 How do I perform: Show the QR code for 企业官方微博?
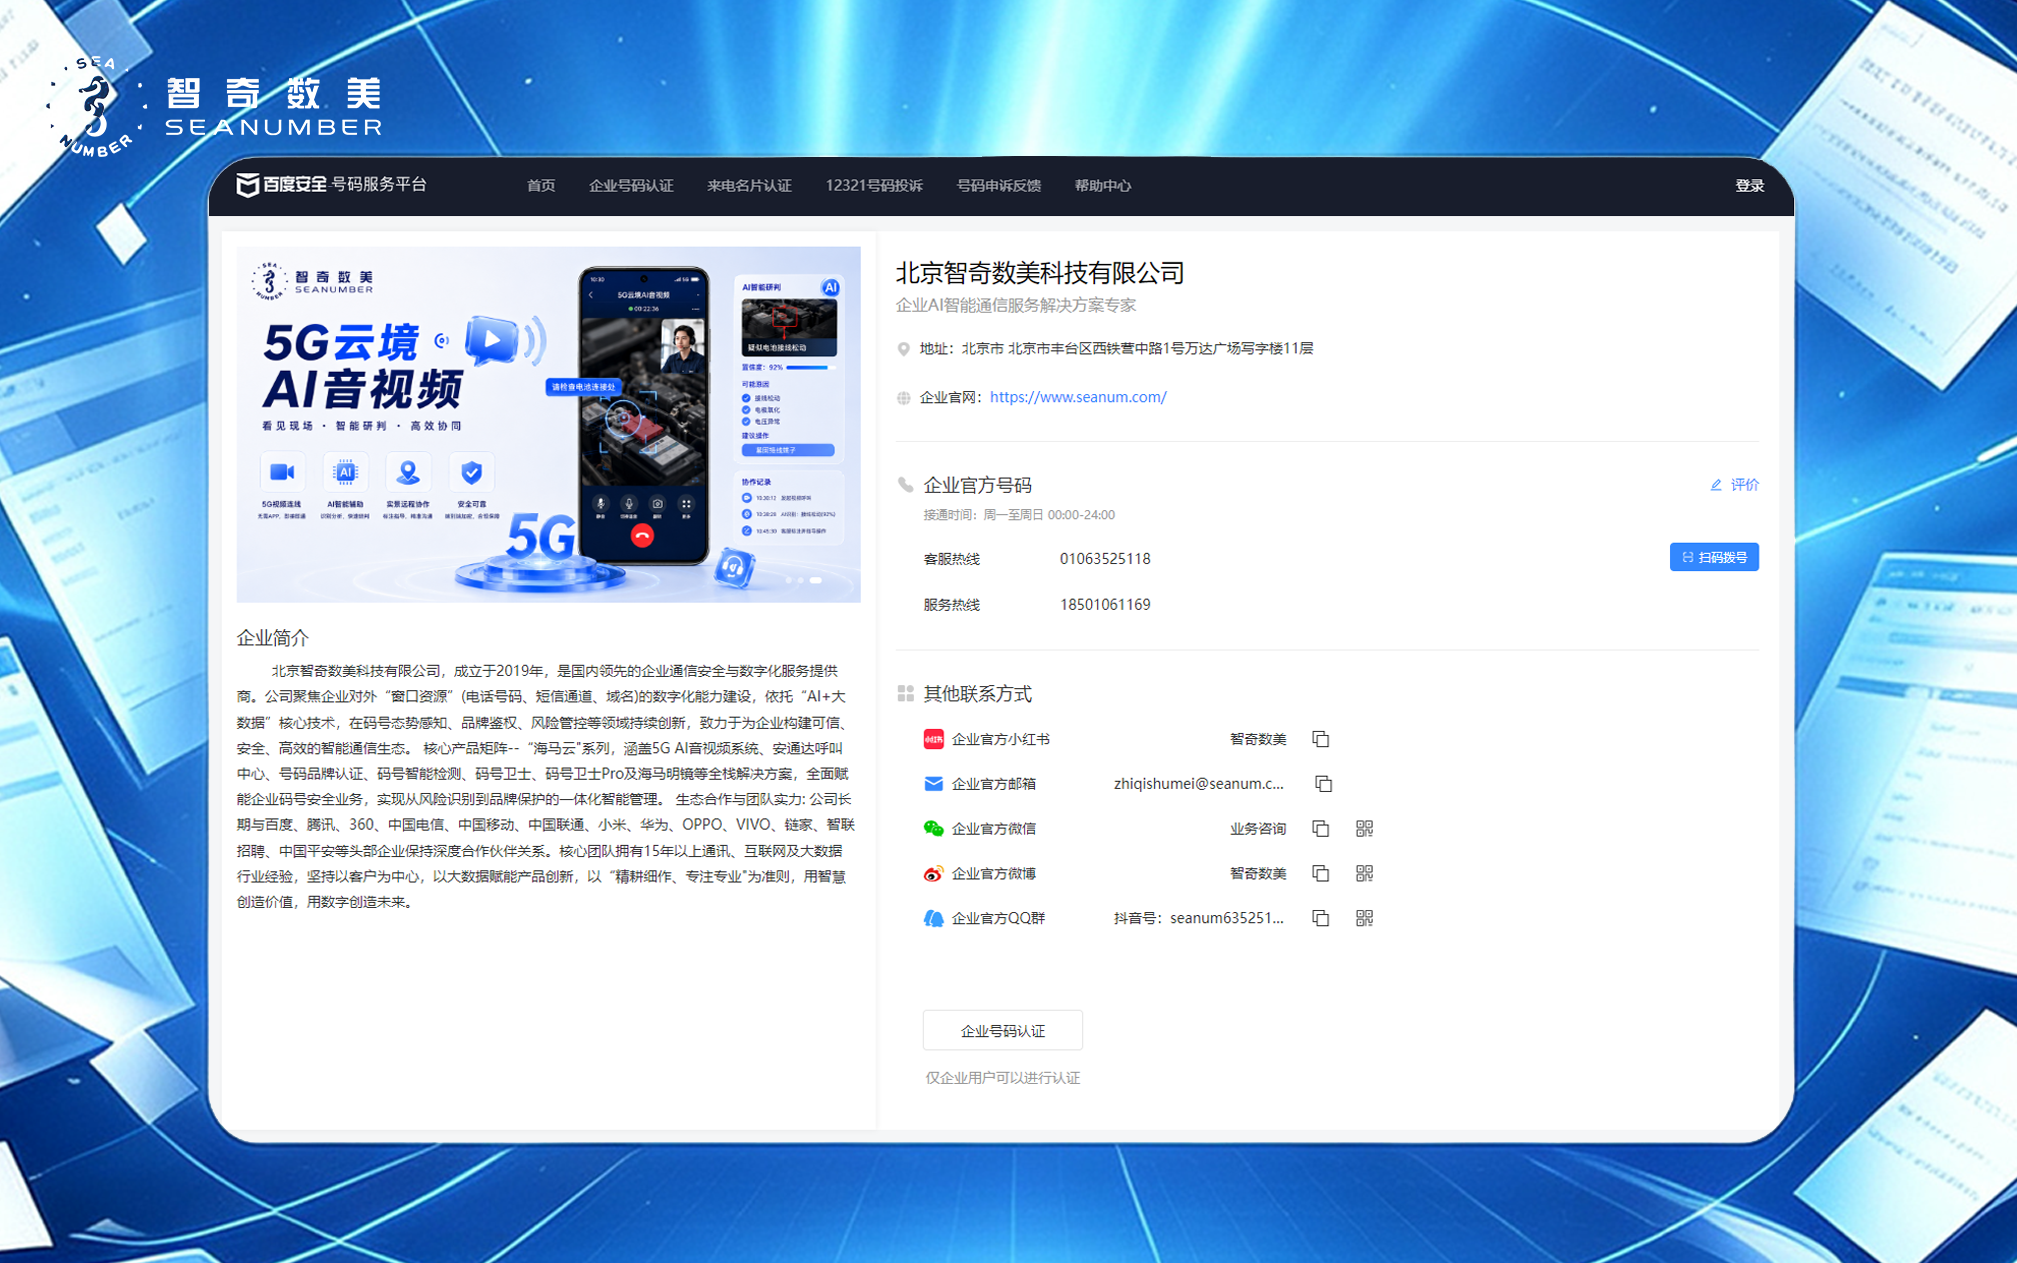tap(1364, 874)
